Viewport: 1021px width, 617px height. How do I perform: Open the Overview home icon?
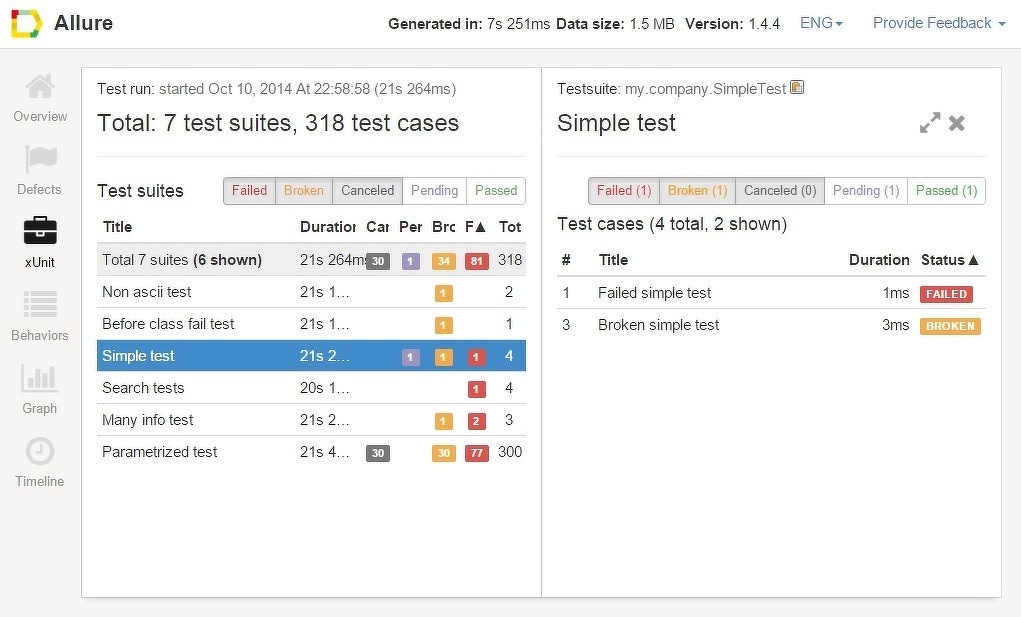coord(40,88)
